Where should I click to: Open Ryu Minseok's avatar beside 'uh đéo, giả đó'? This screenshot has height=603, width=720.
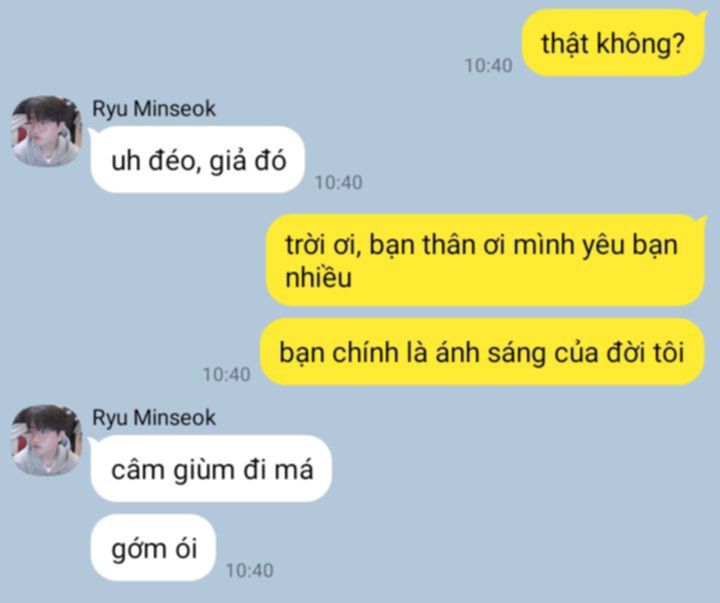(46, 131)
